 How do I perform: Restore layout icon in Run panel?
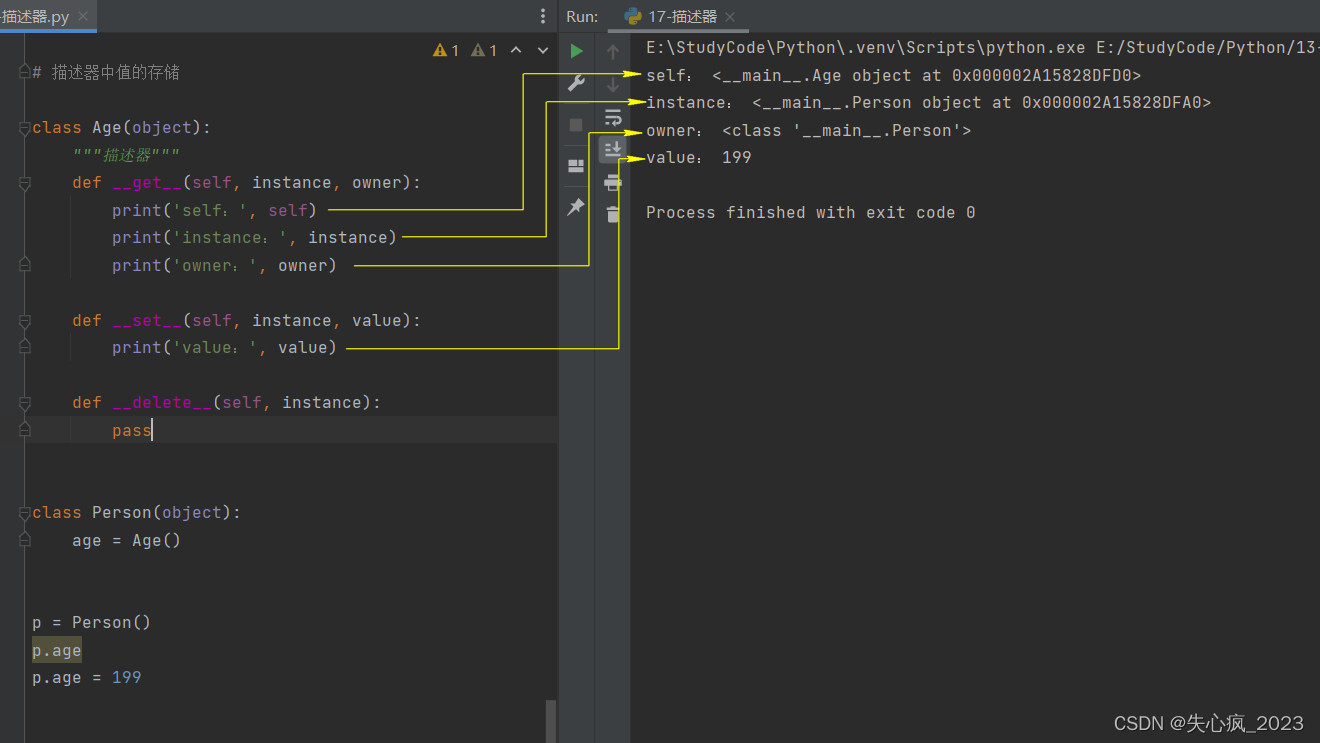point(576,165)
